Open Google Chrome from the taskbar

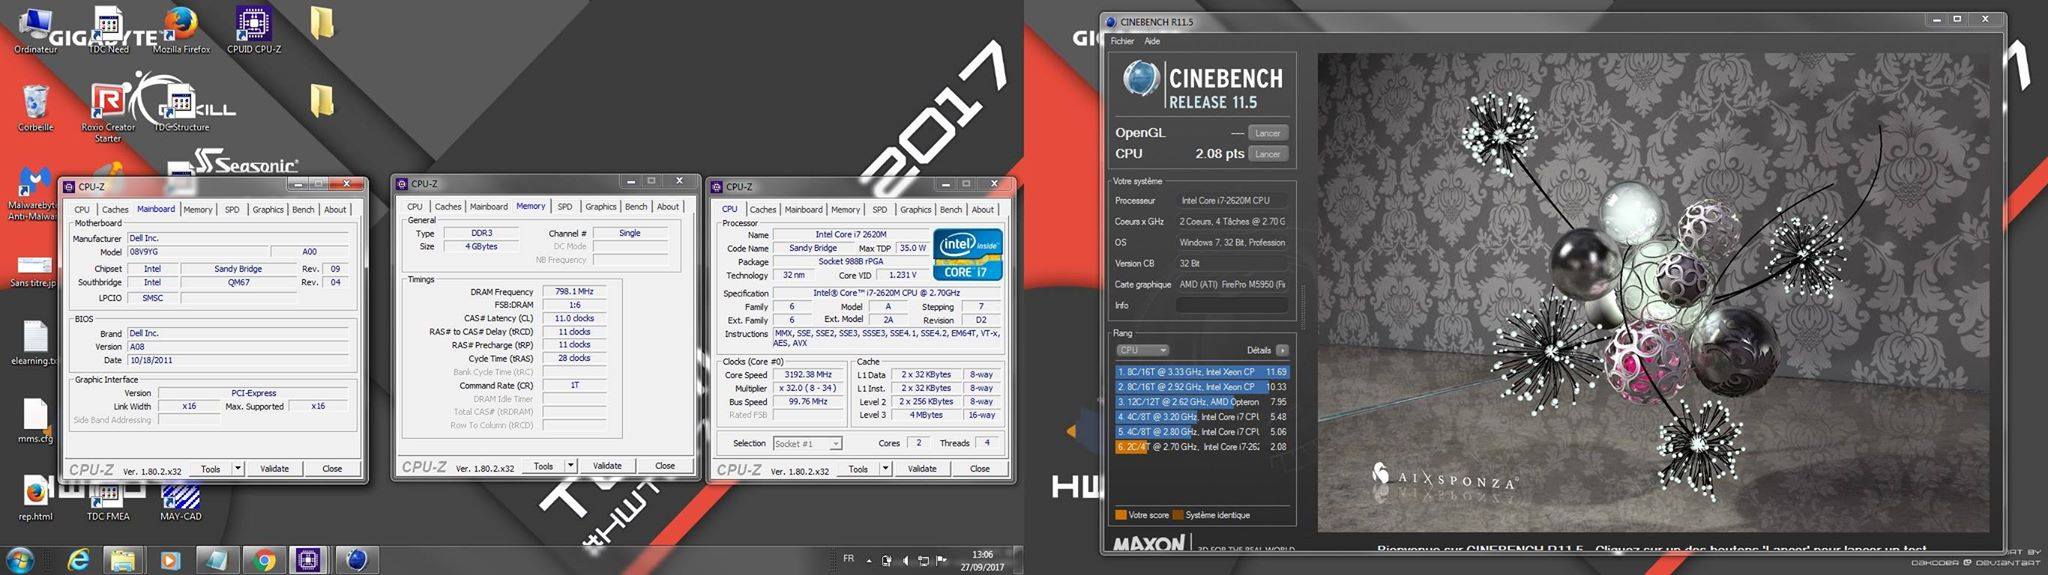[x=264, y=561]
